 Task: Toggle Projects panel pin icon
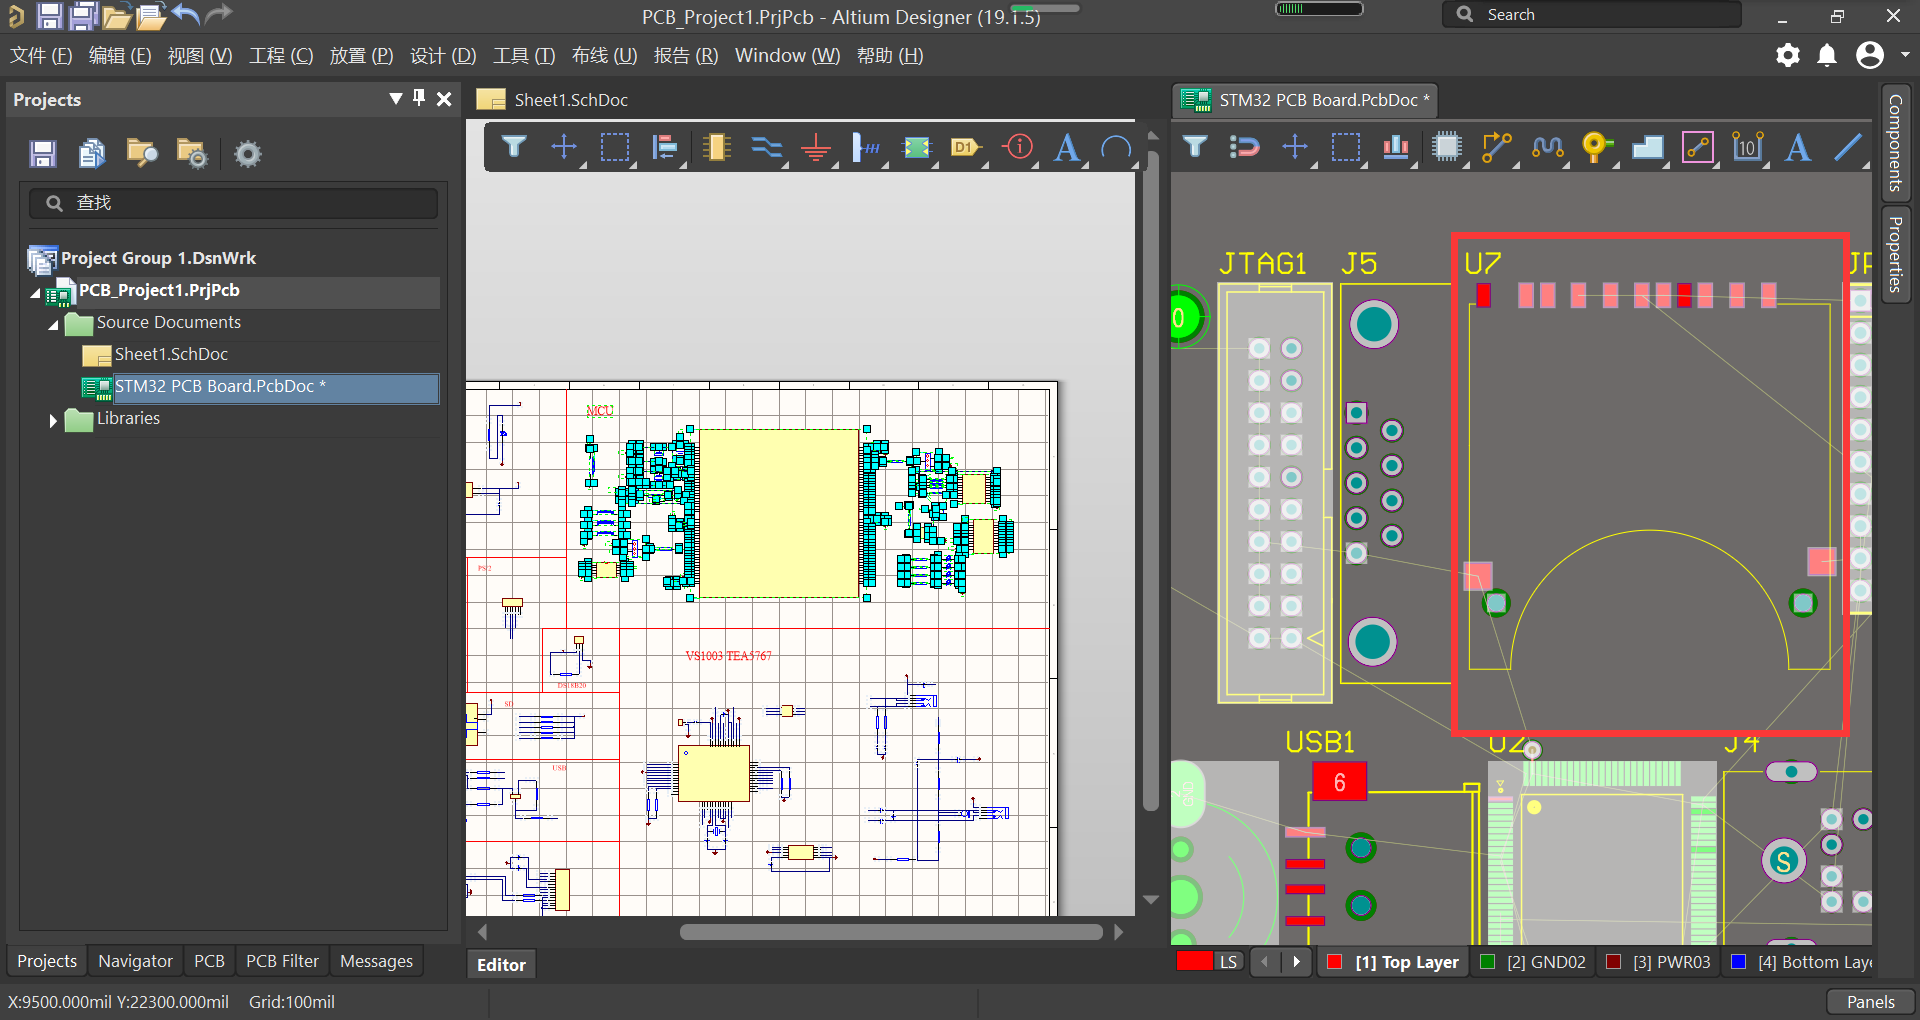pos(419,98)
